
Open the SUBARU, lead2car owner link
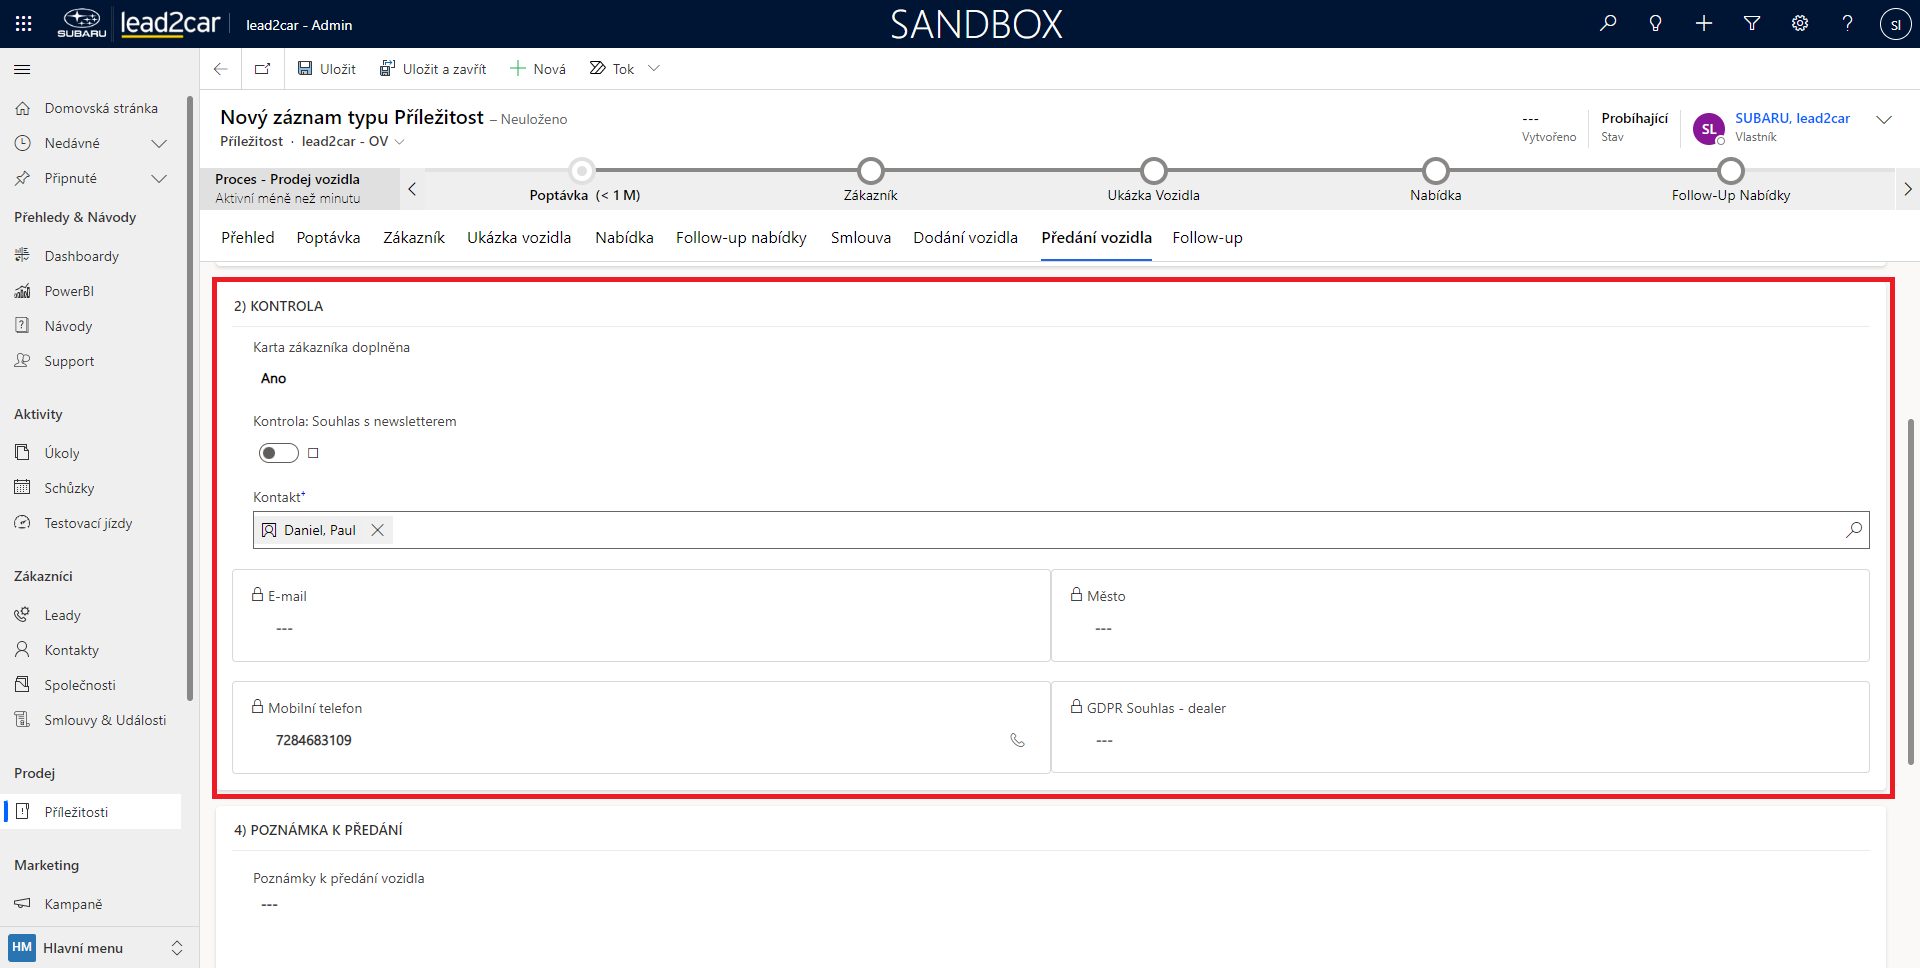[1792, 118]
